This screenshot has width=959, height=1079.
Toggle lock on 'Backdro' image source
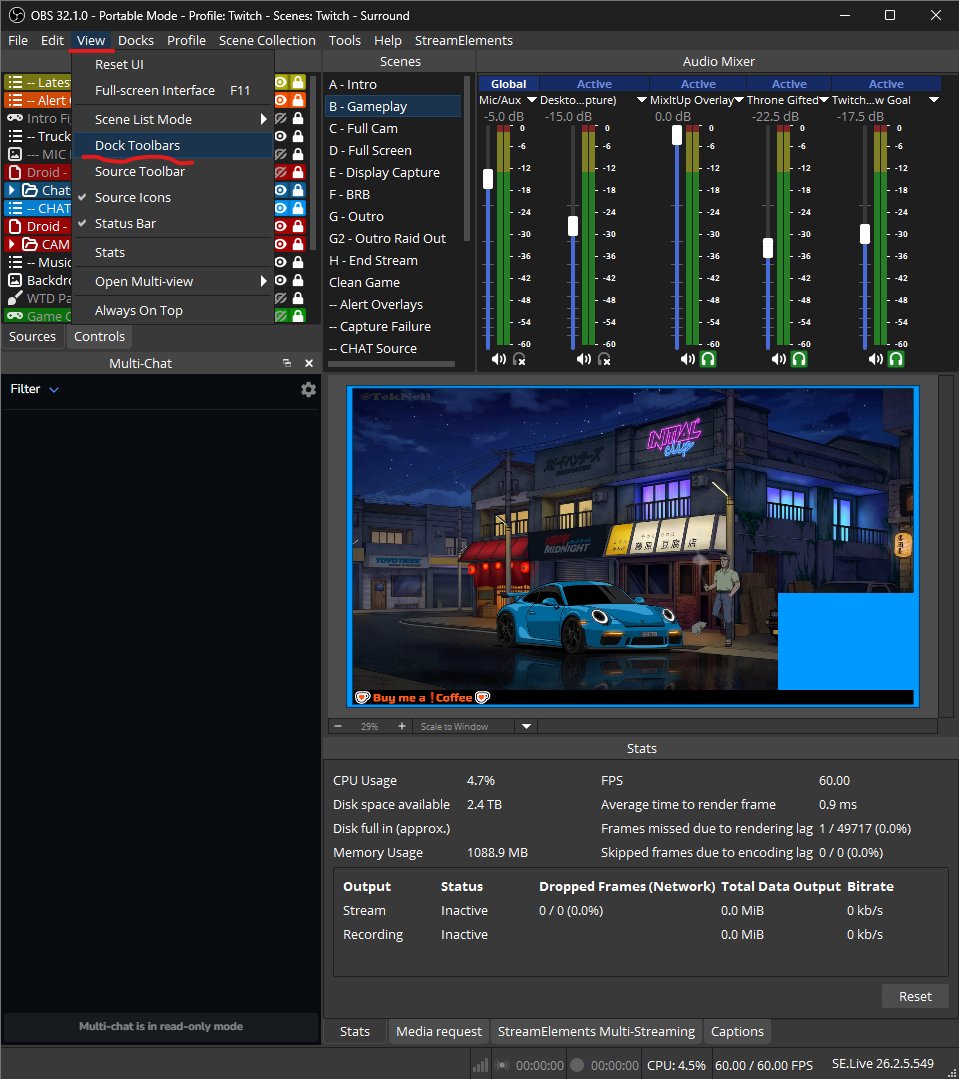[298, 280]
